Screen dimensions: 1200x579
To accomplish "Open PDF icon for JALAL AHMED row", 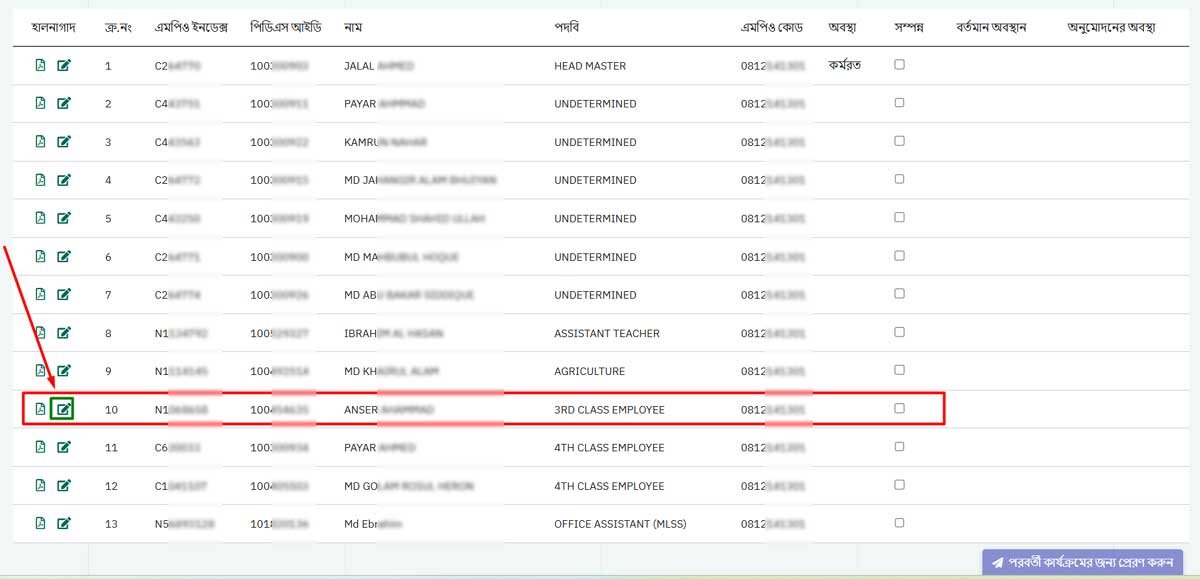I will coord(41,66).
